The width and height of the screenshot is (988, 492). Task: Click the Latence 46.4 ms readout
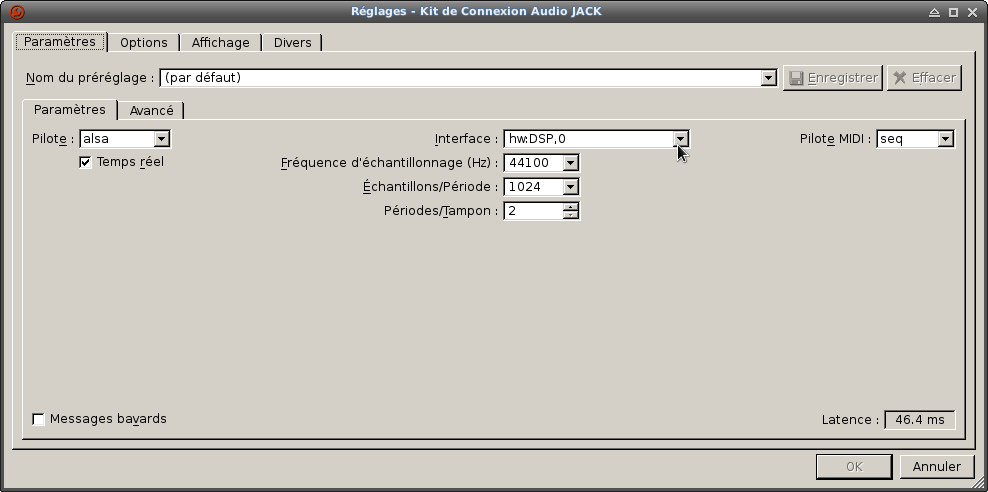click(919, 420)
